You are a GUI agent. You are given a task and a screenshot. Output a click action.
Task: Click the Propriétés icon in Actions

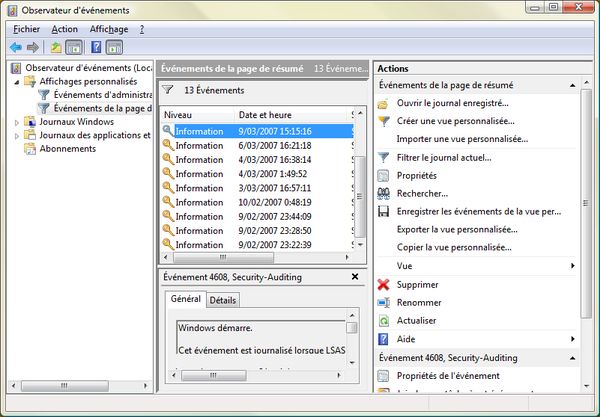point(384,175)
